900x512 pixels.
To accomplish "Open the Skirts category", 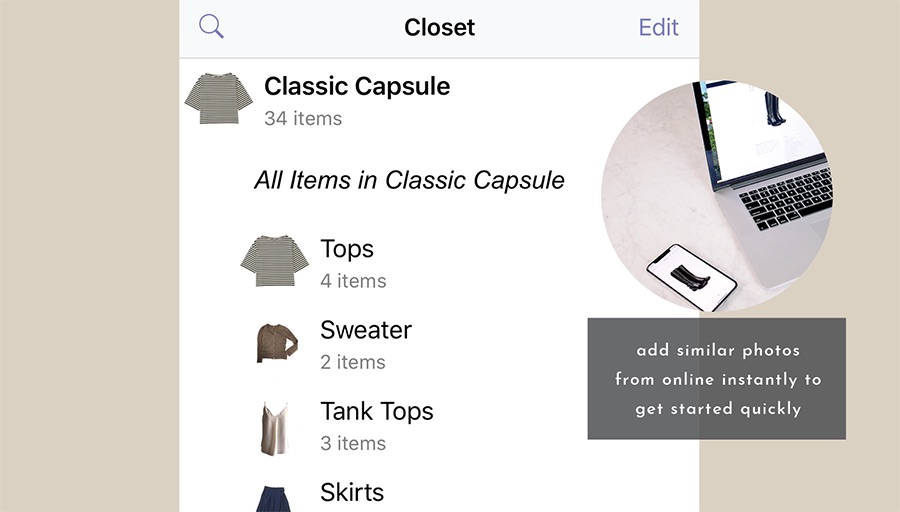I will [352, 492].
